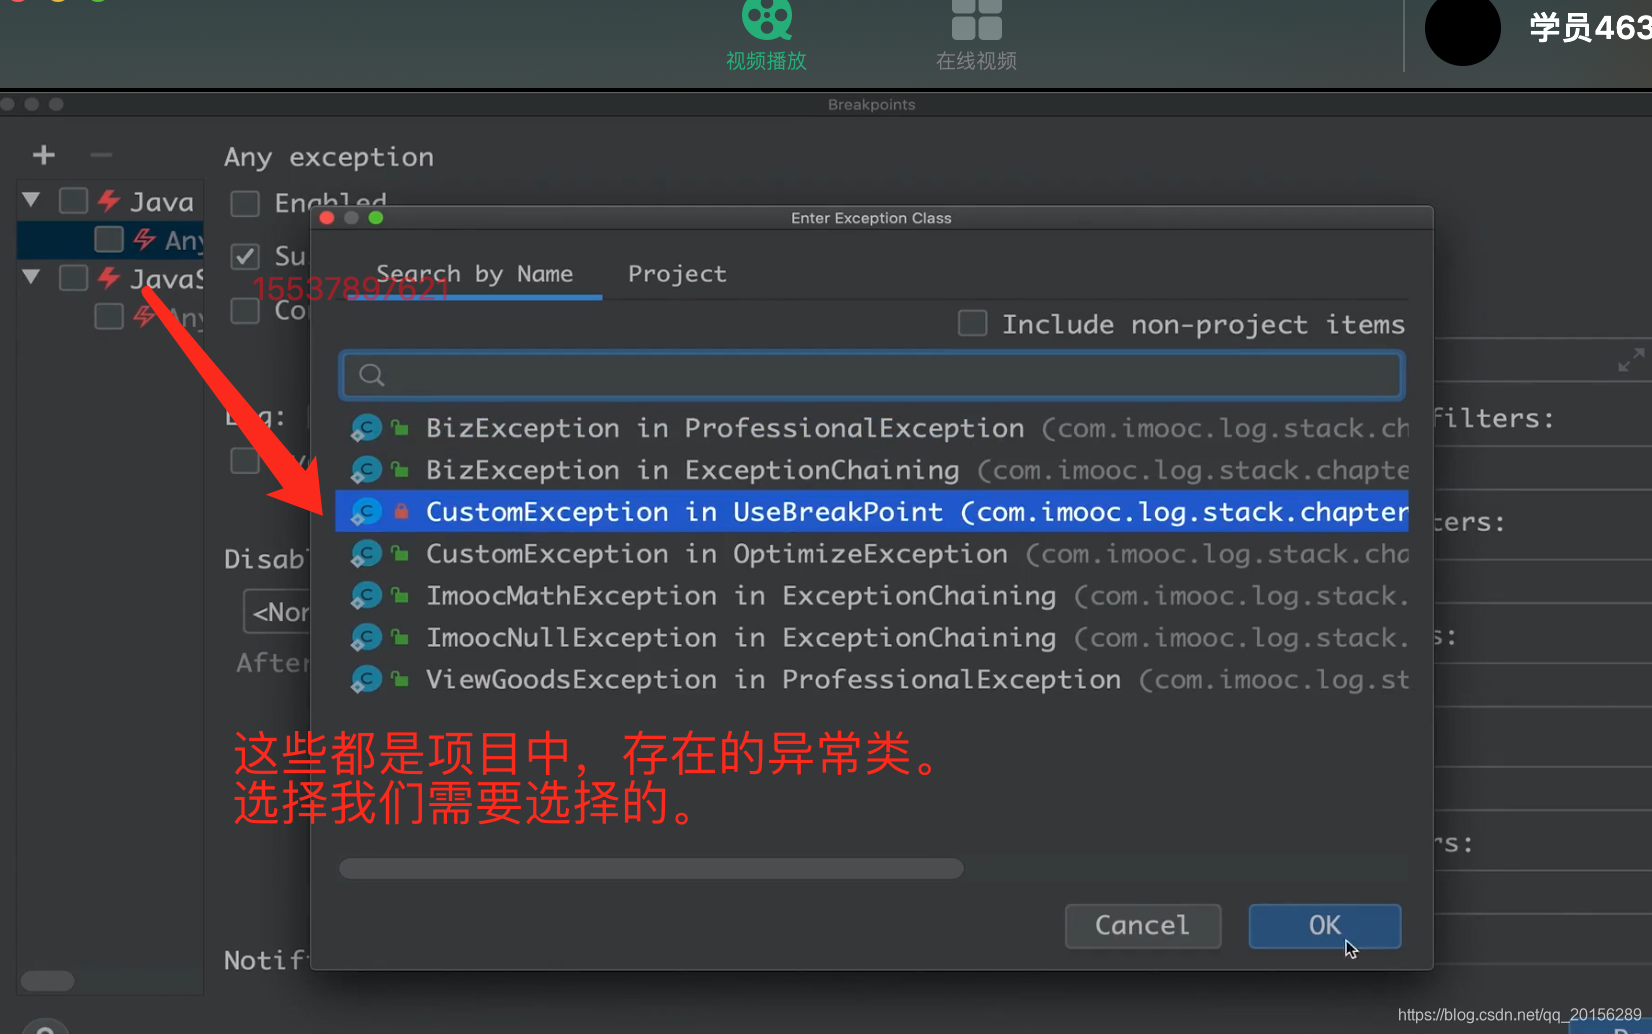Click the user avatar circle
The height and width of the screenshot is (1034, 1652).
click(1462, 28)
